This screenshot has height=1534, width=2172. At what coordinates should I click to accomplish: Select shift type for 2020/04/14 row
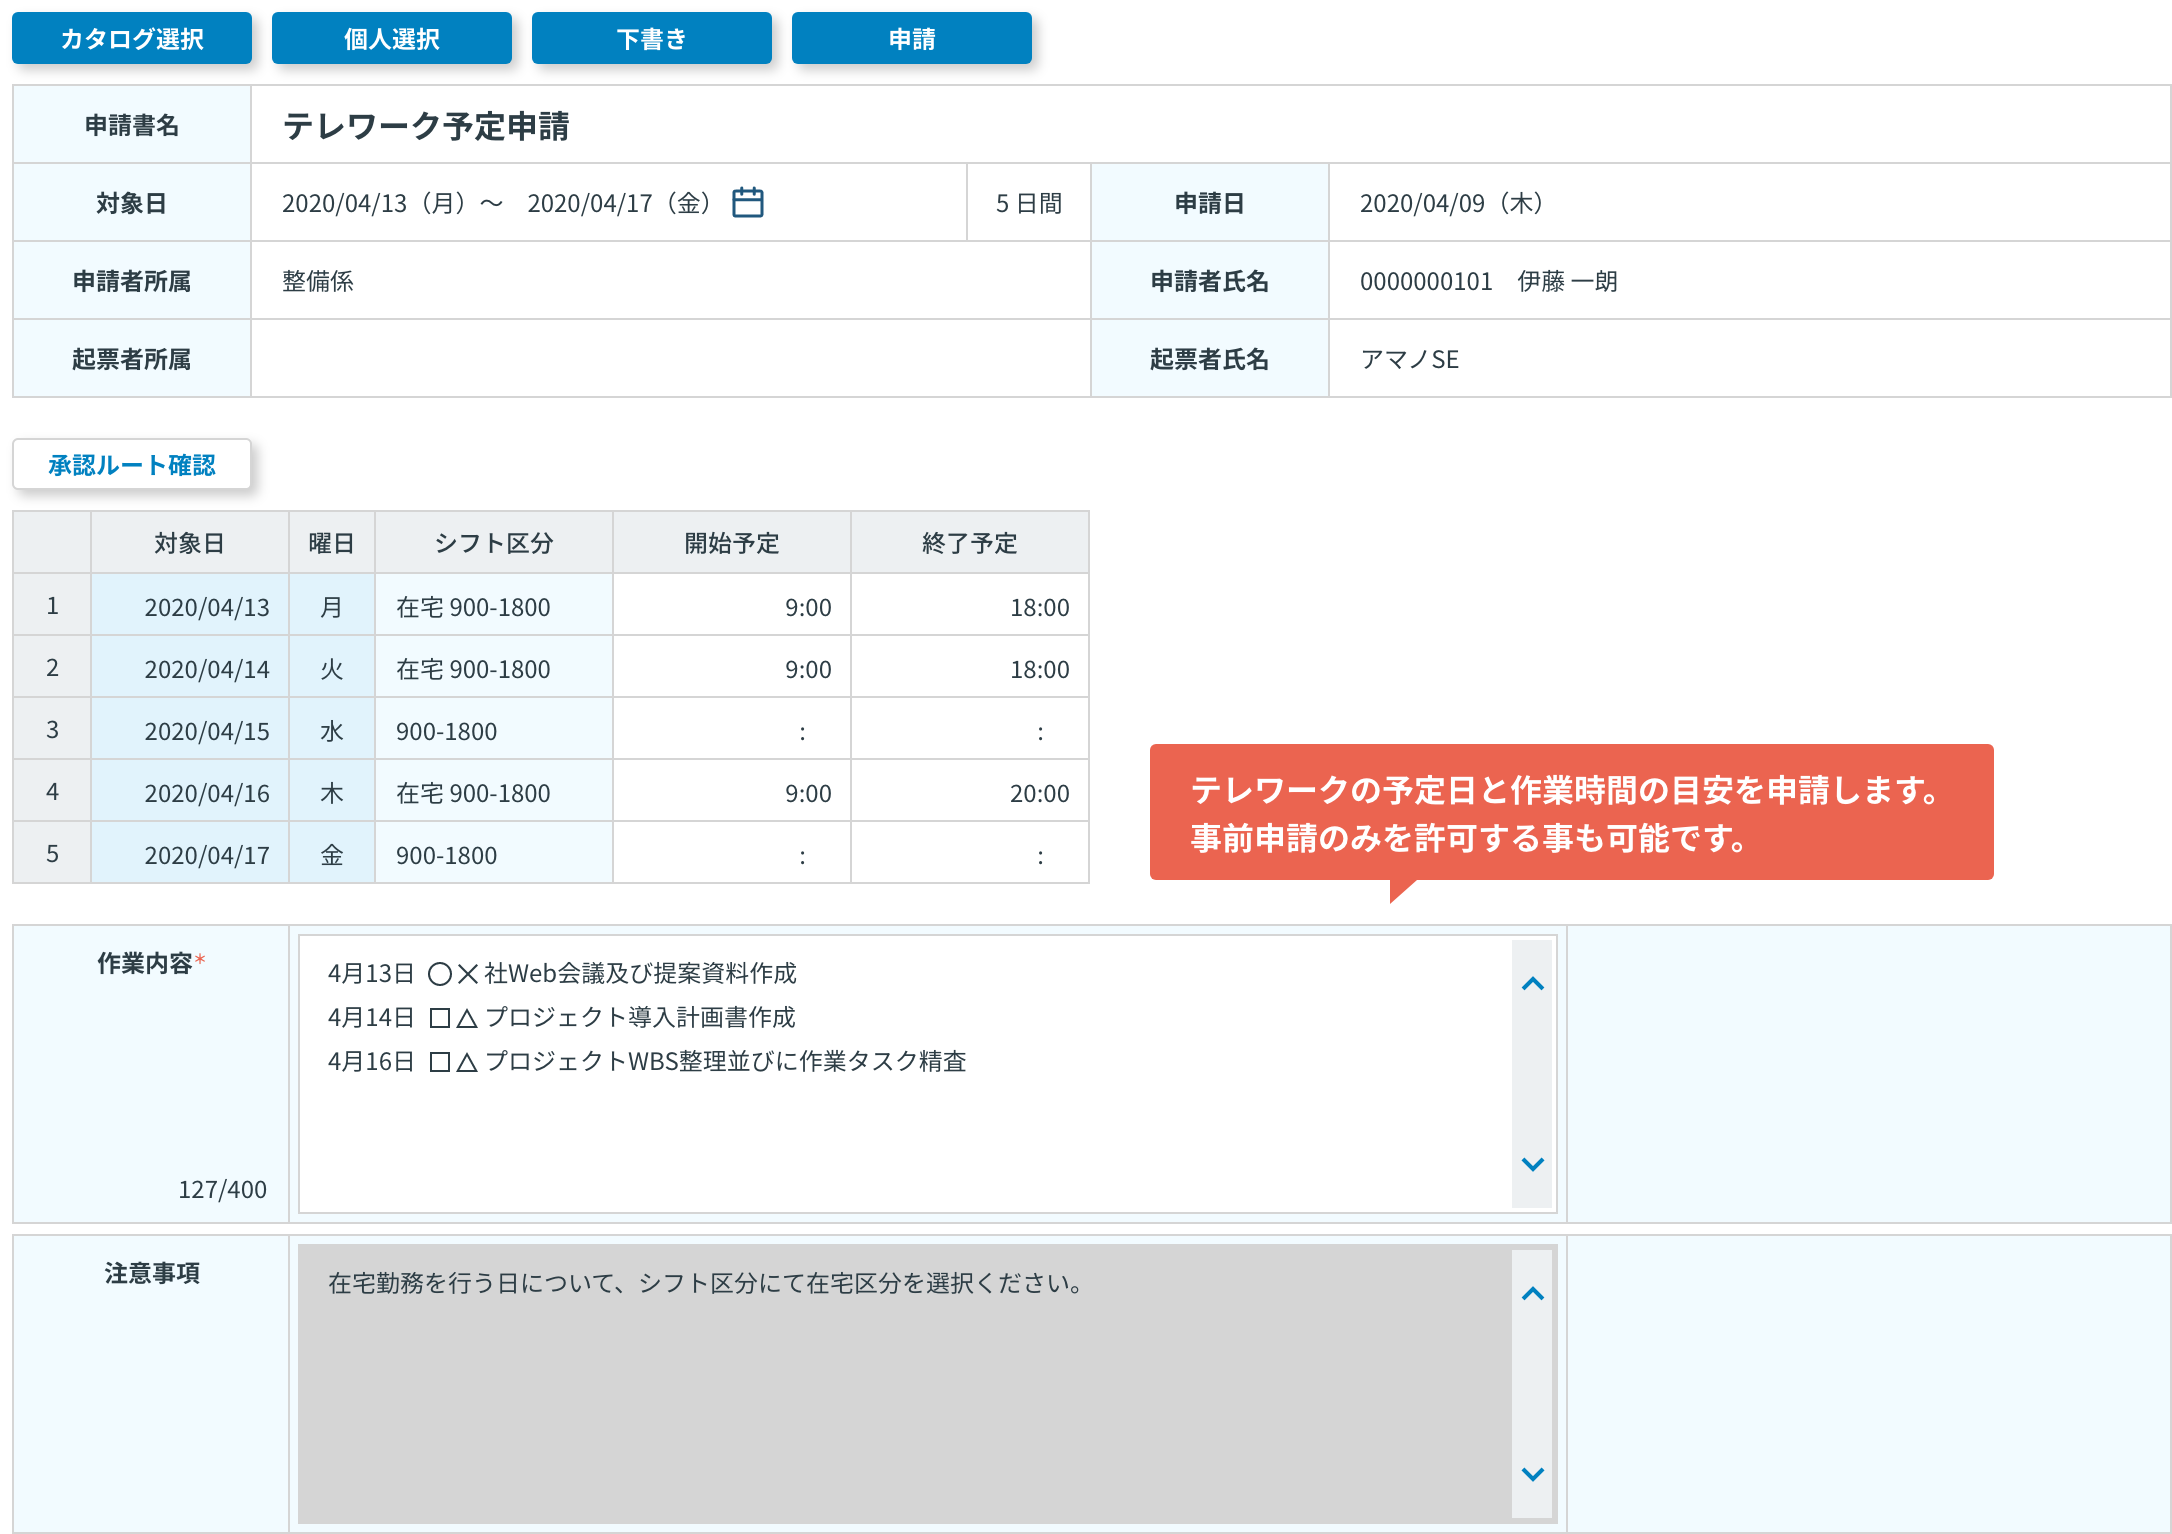pyautogui.click(x=494, y=668)
